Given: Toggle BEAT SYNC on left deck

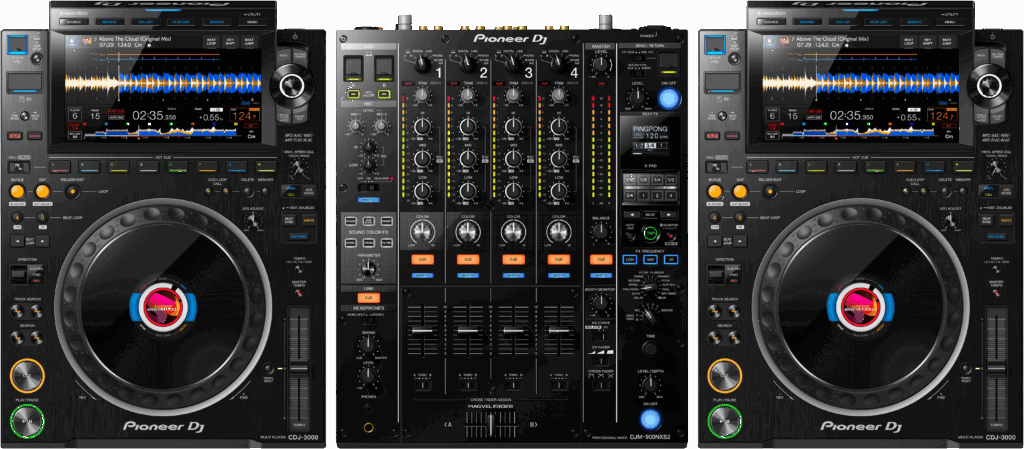Looking at the screenshot, I should [288, 221].
